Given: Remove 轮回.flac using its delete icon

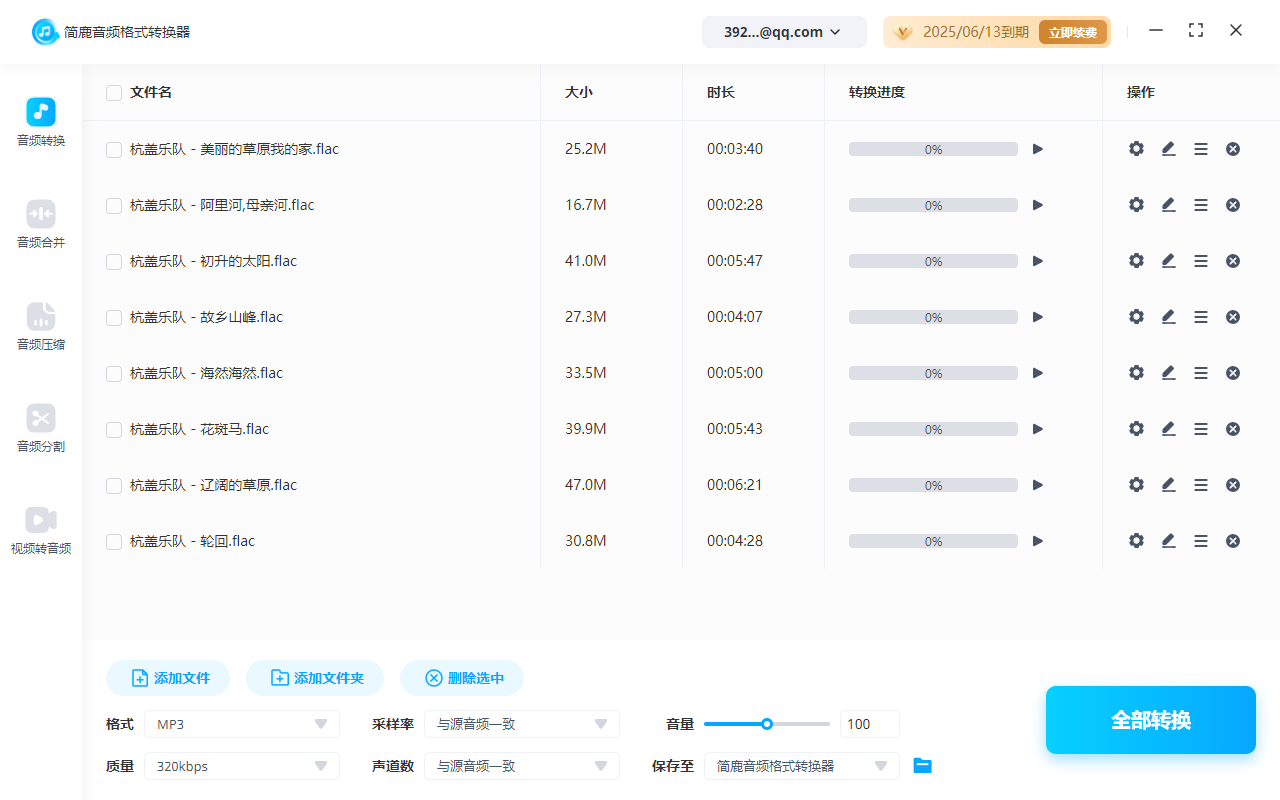Looking at the screenshot, I should (x=1232, y=540).
